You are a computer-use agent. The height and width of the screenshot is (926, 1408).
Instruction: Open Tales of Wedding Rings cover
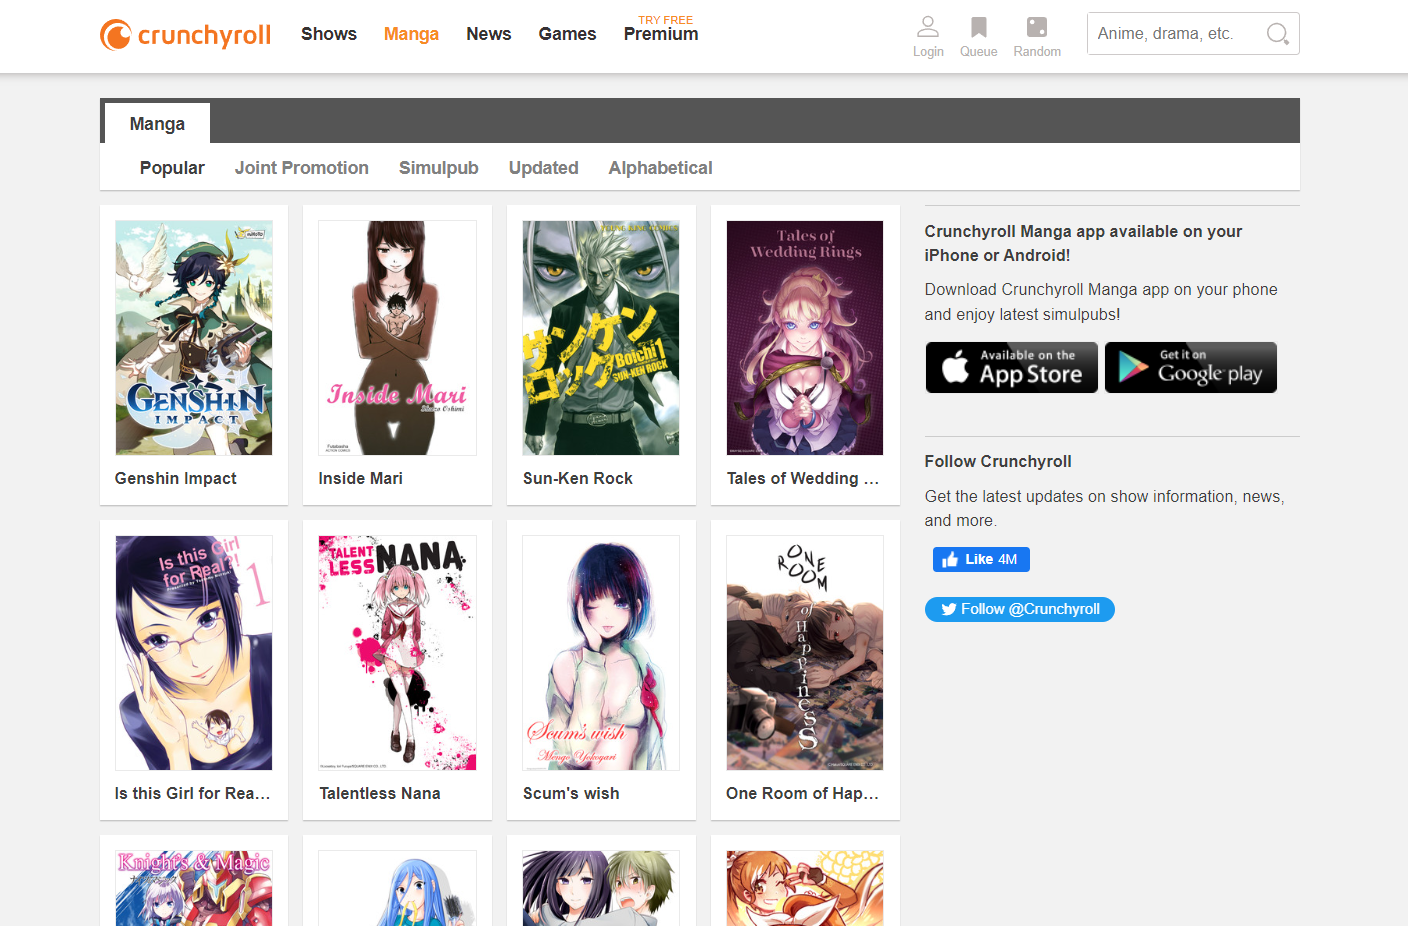805,338
